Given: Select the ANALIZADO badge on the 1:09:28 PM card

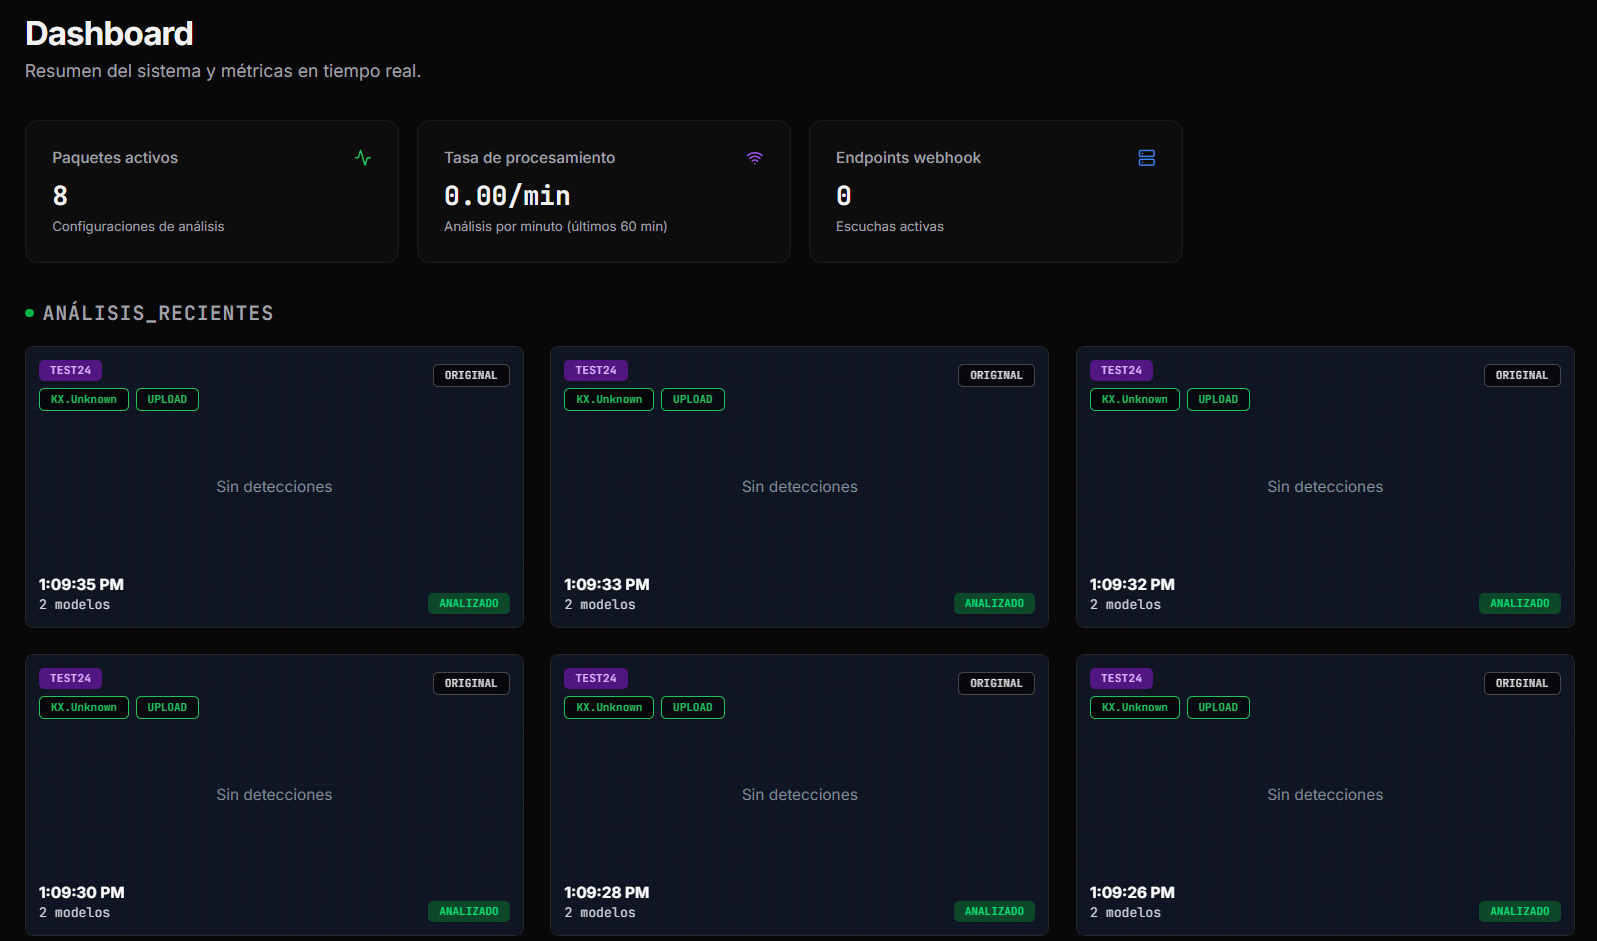Looking at the screenshot, I should pyautogui.click(x=995, y=911).
